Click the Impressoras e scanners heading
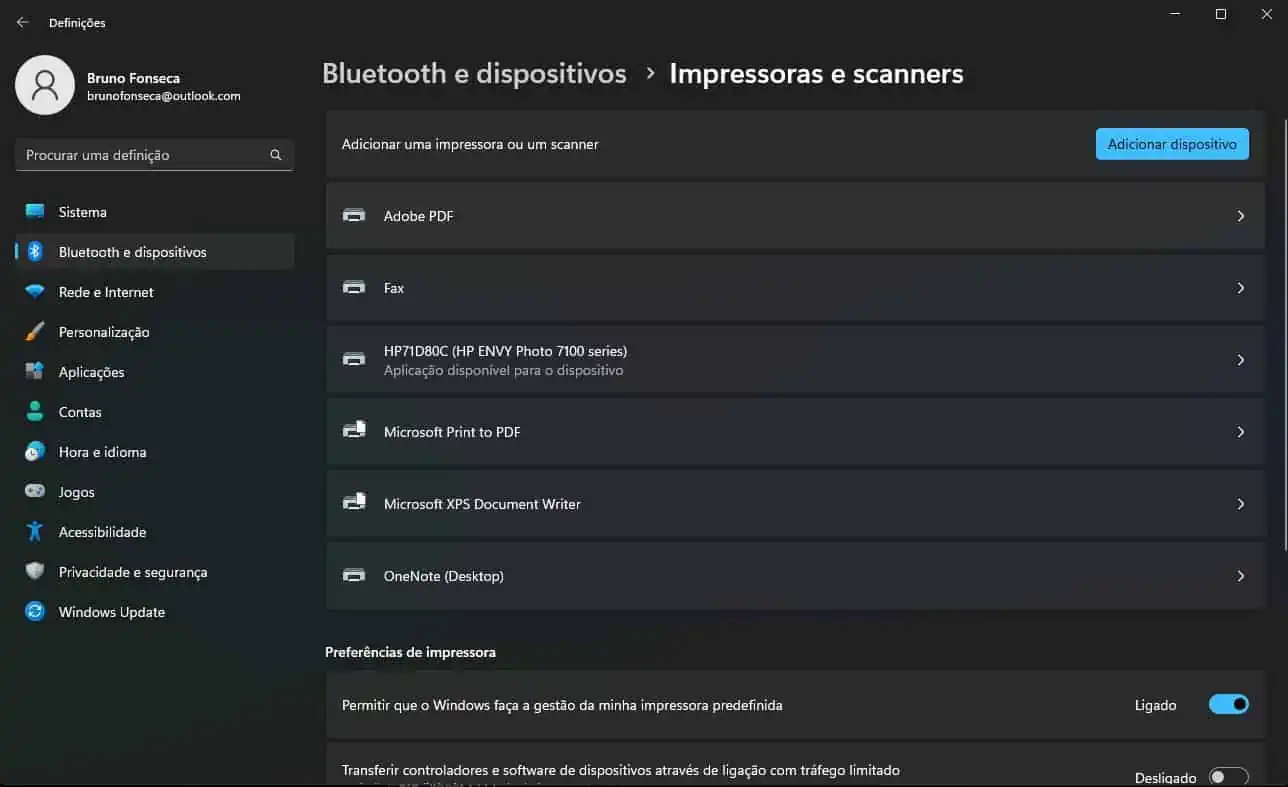This screenshot has width=1288, height=787. [x=816, y=74]
